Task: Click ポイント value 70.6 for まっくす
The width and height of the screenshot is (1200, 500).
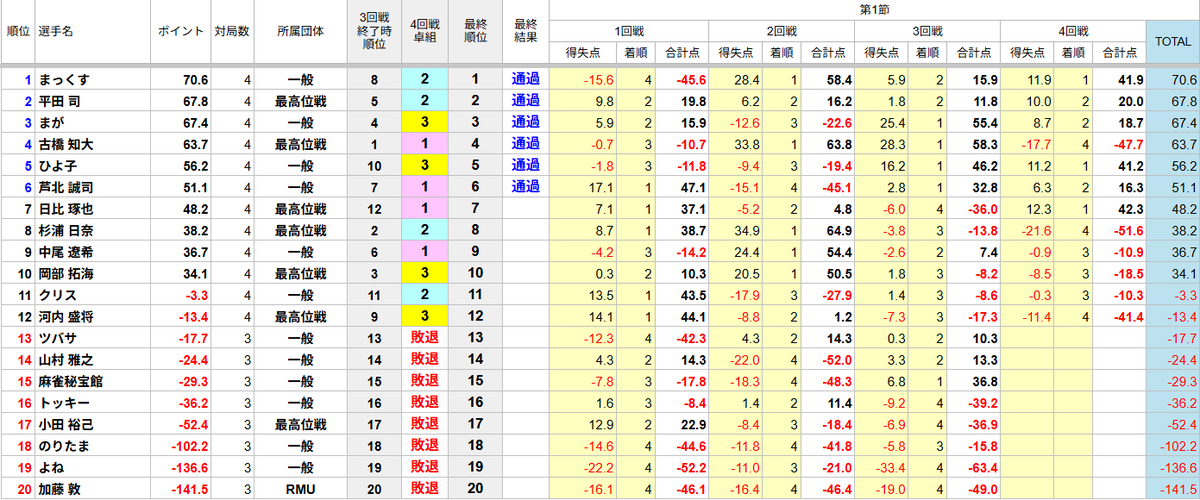Action: tap(194, 79)
